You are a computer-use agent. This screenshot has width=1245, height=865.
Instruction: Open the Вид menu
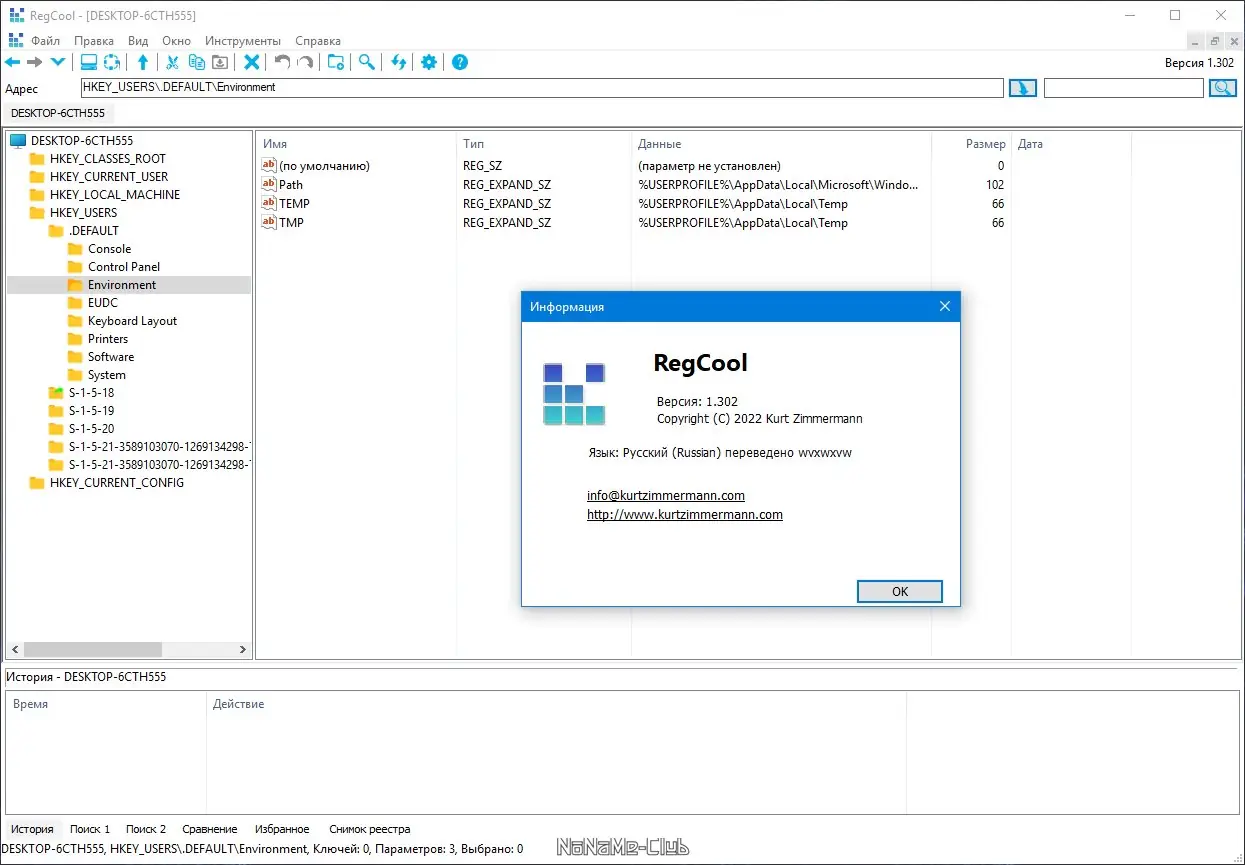point(138,41)
